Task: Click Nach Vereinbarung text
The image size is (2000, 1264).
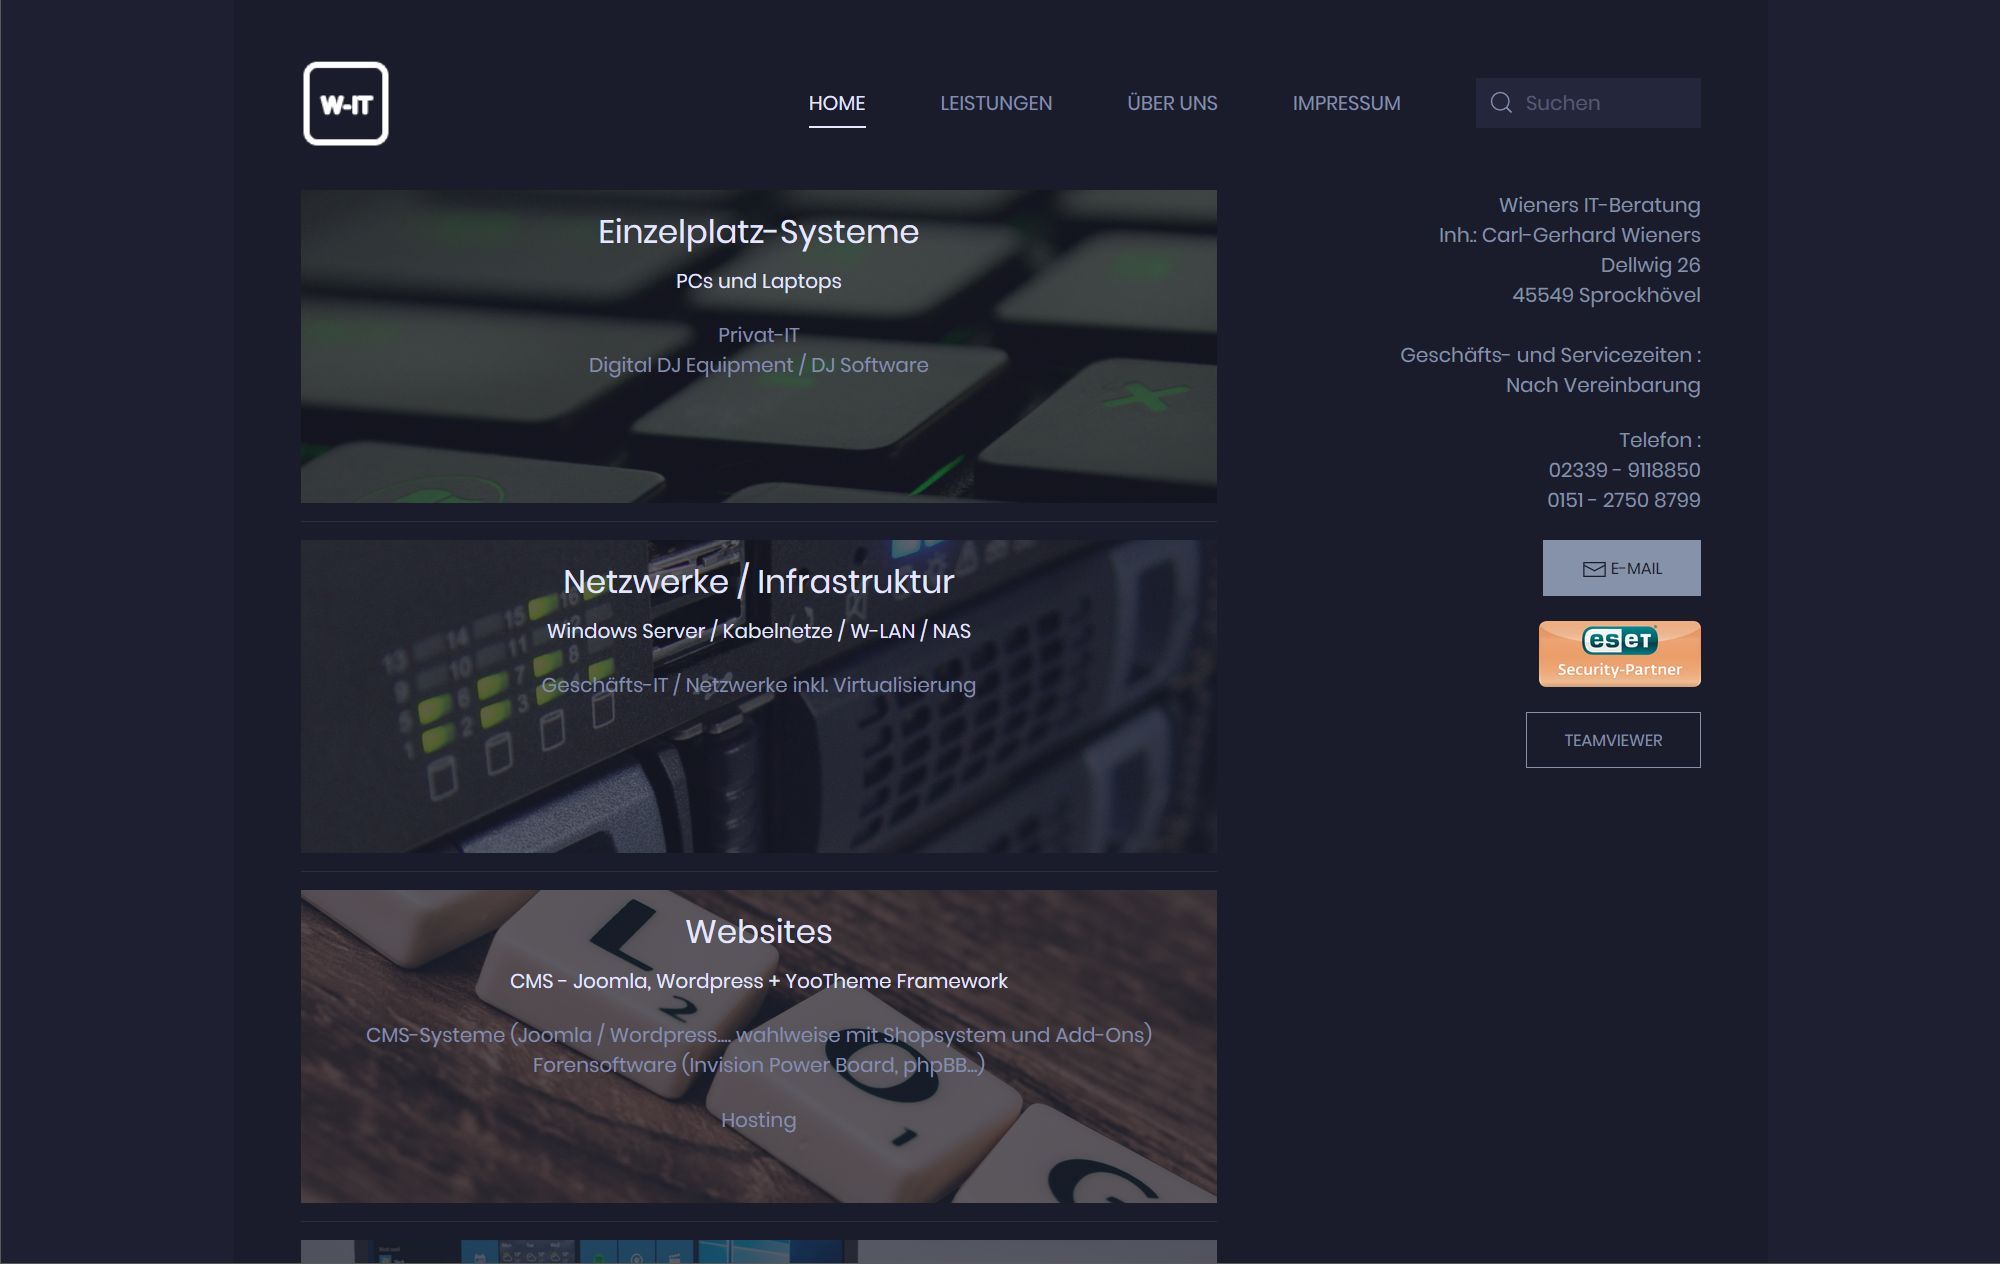Action: coord(1603,385)
